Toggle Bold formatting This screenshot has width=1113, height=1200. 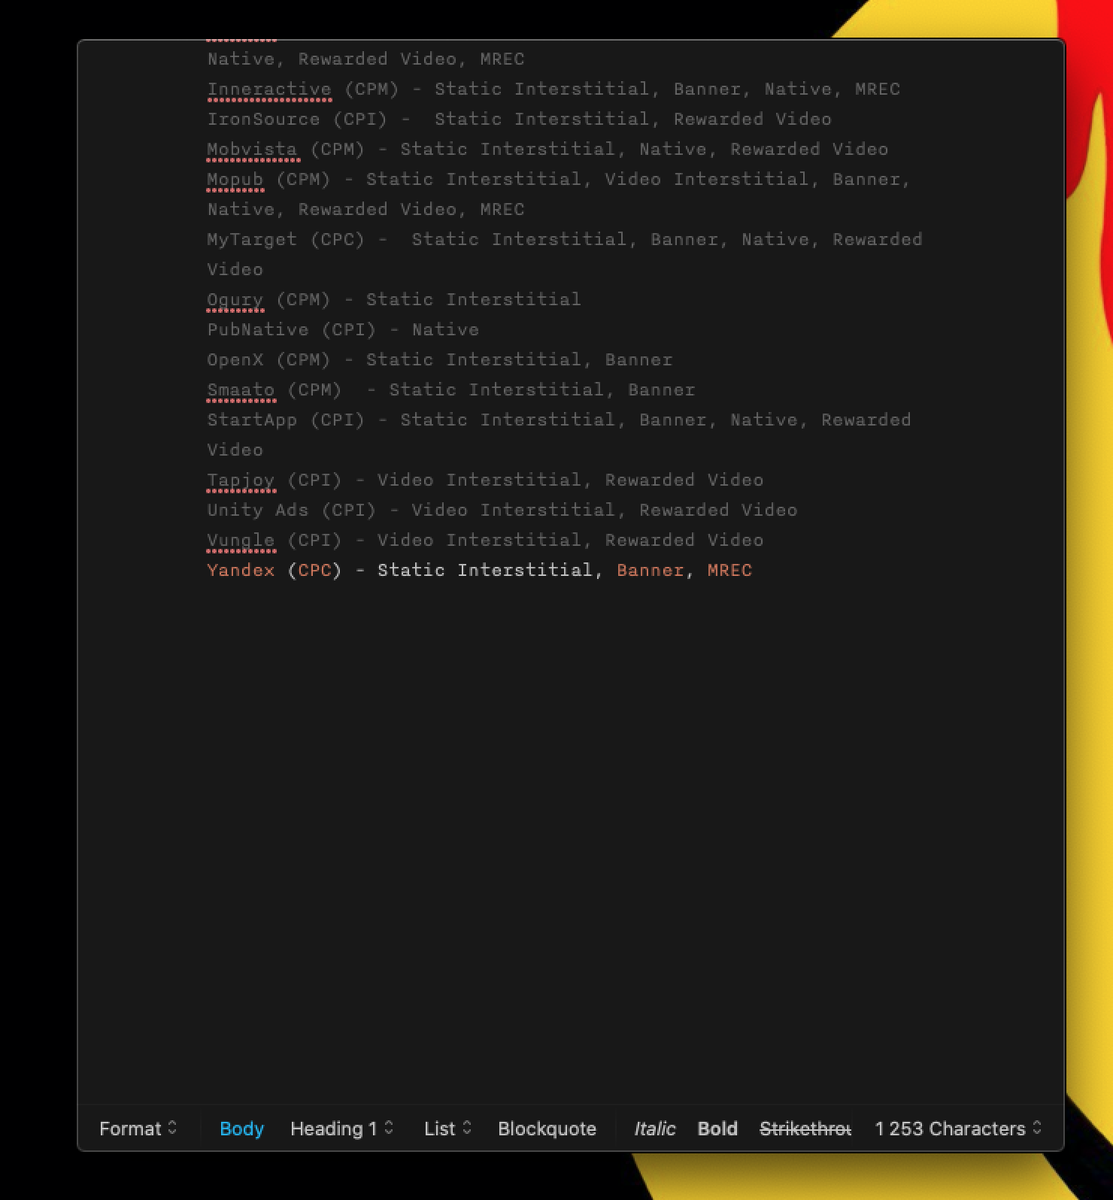(717, 1128)
